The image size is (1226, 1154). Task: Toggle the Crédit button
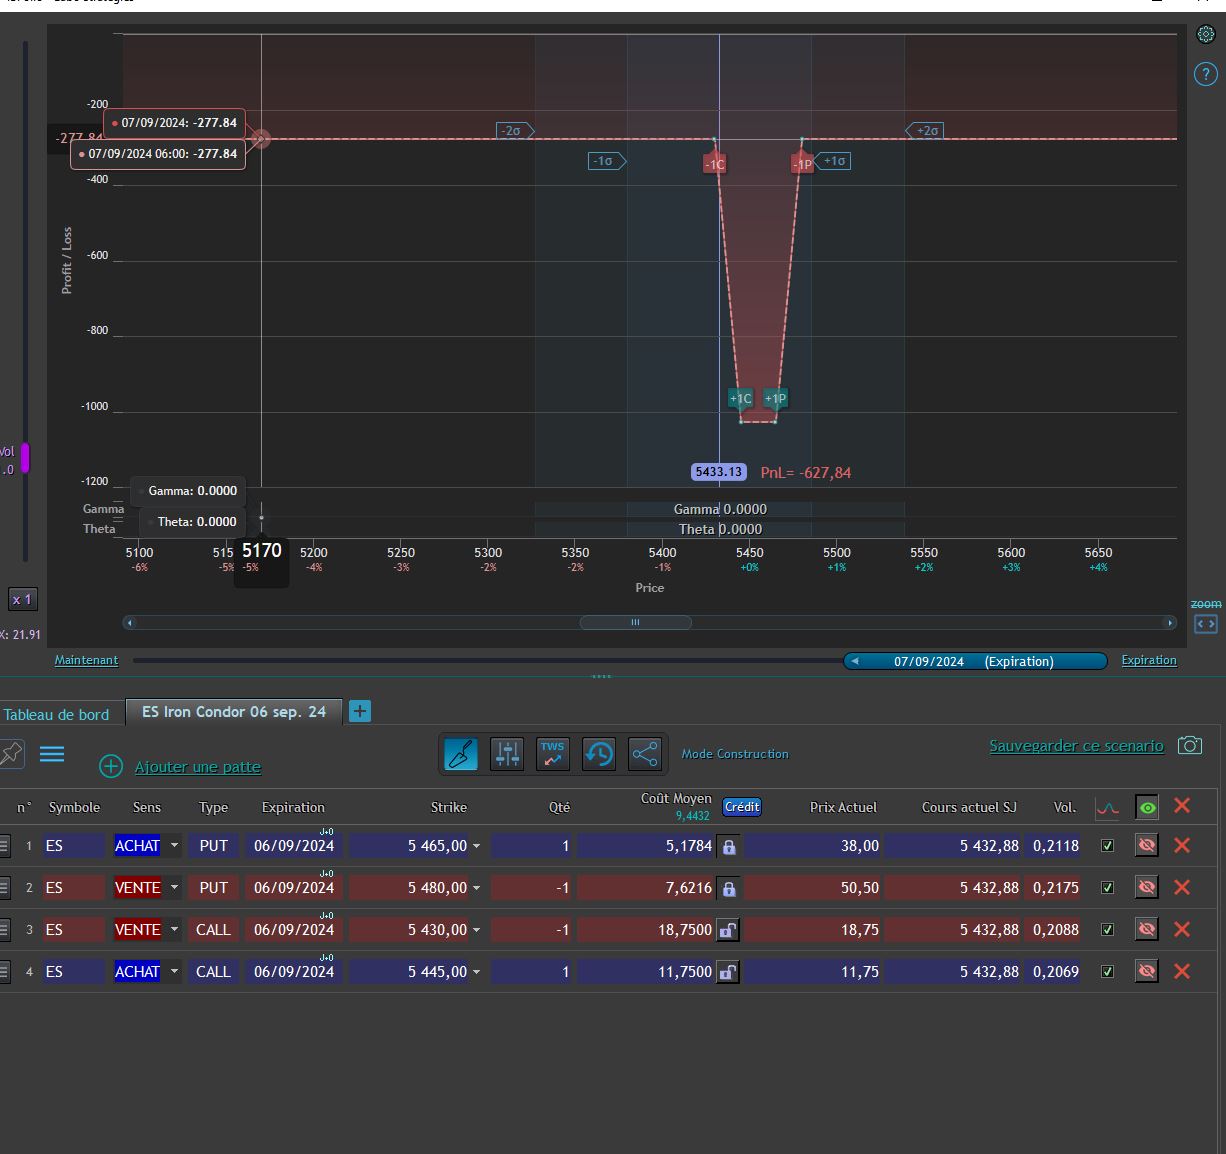[x=742, y=807]
